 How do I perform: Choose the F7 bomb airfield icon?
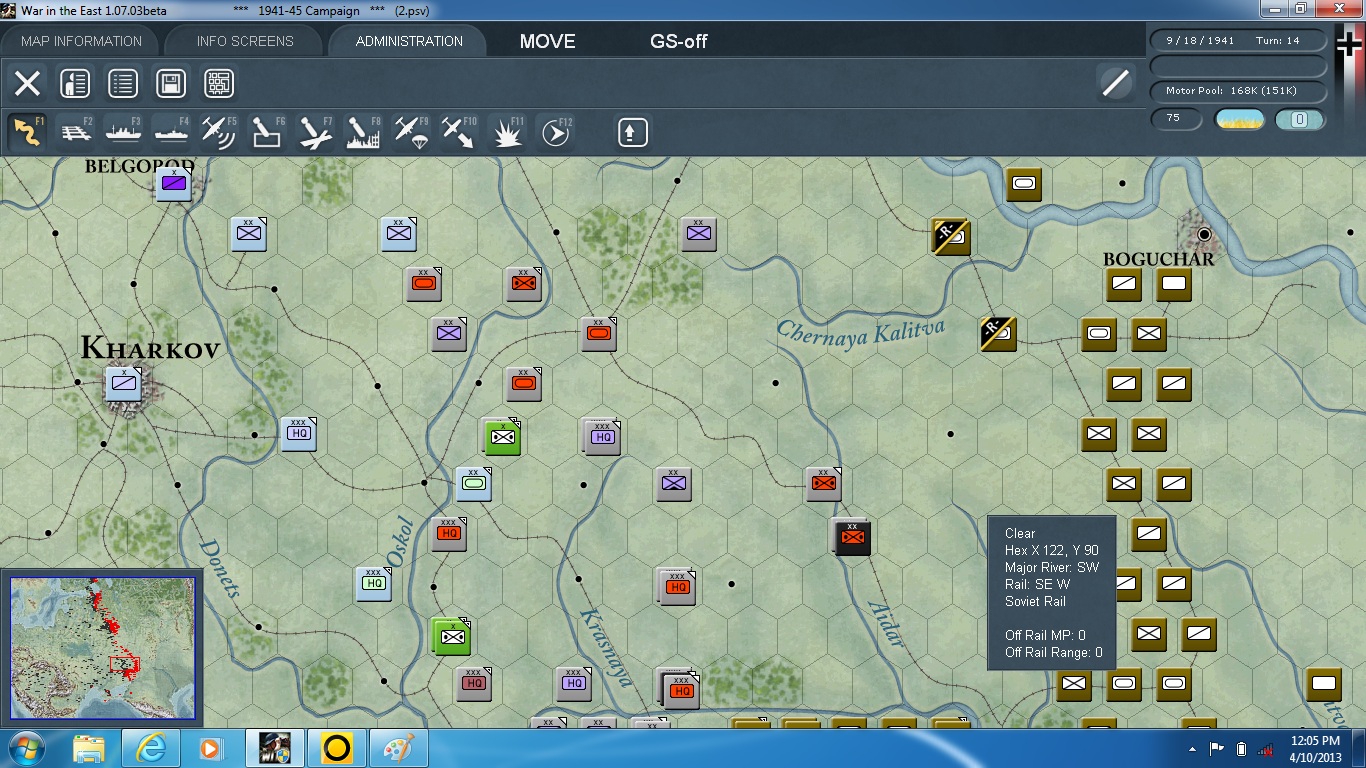(x=315, y=132)
